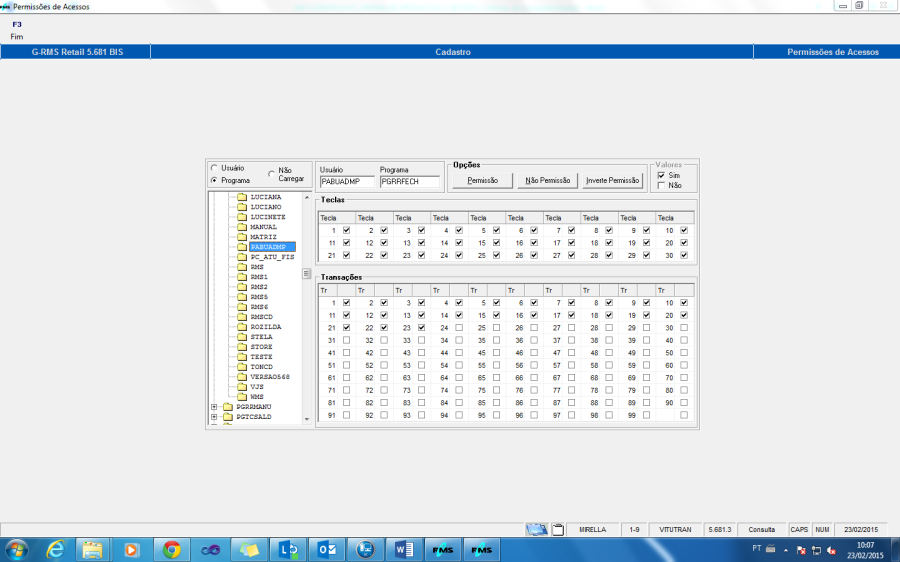Open Windows Media Player from taskbar

point(132,549)
